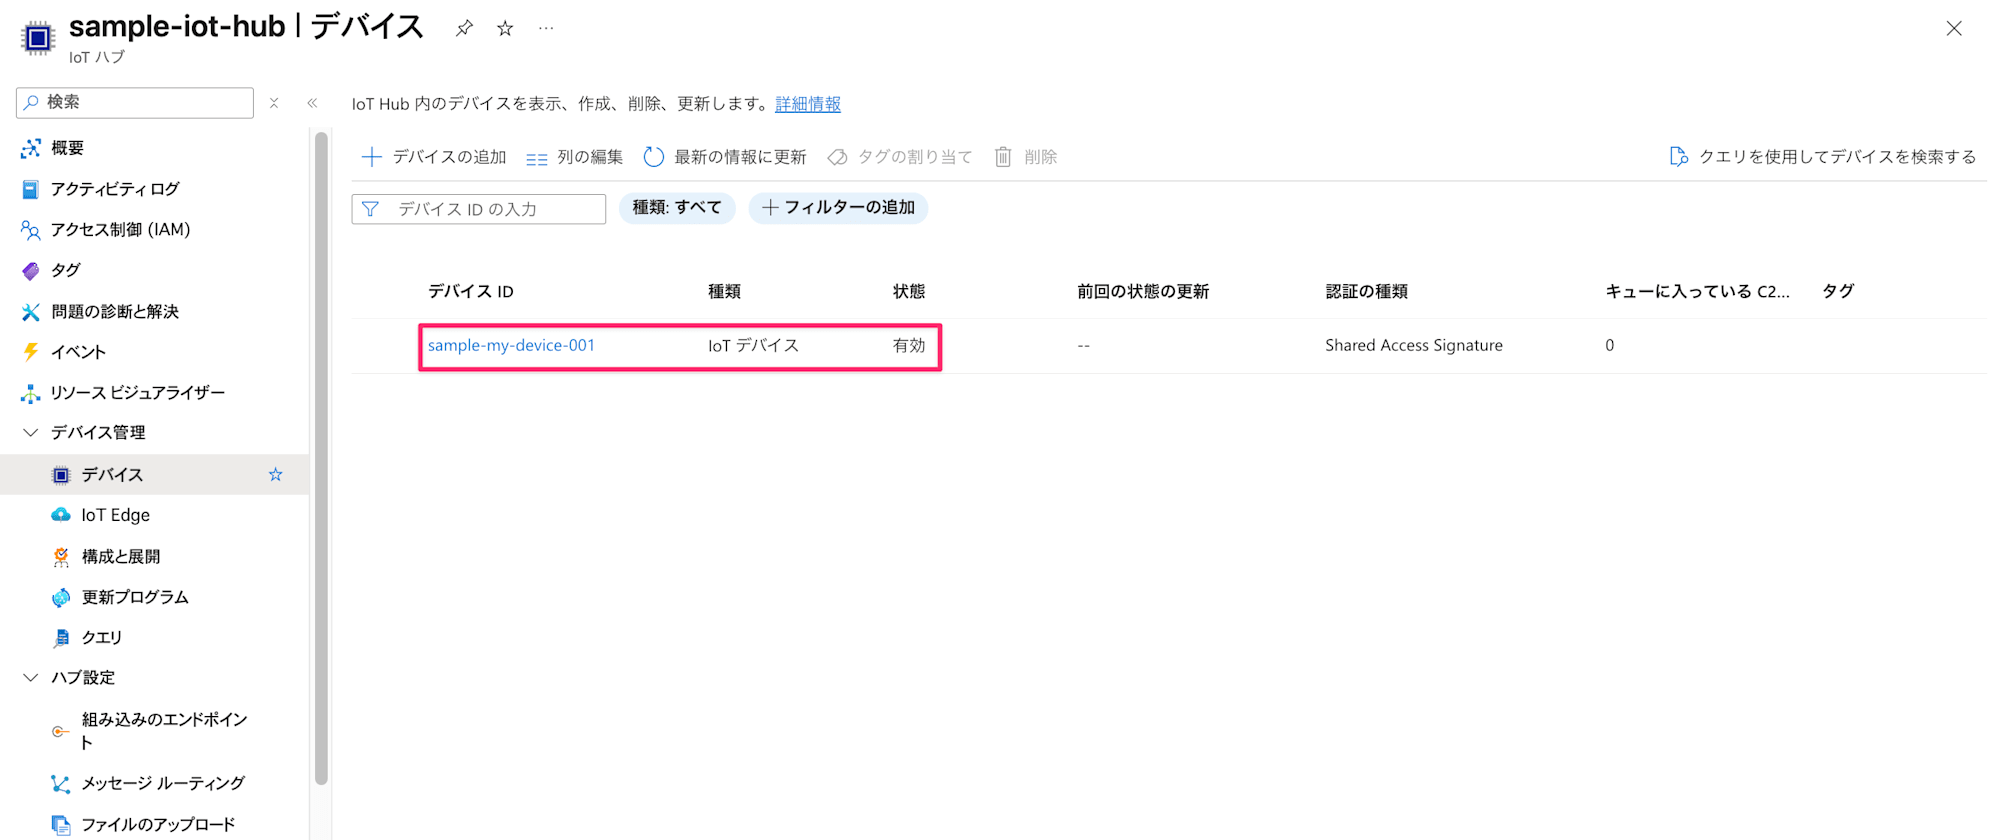The width and height of the screenshot is (2000, 840).
Task: Select デバイス in the sidebar
Action: (112, 474)
